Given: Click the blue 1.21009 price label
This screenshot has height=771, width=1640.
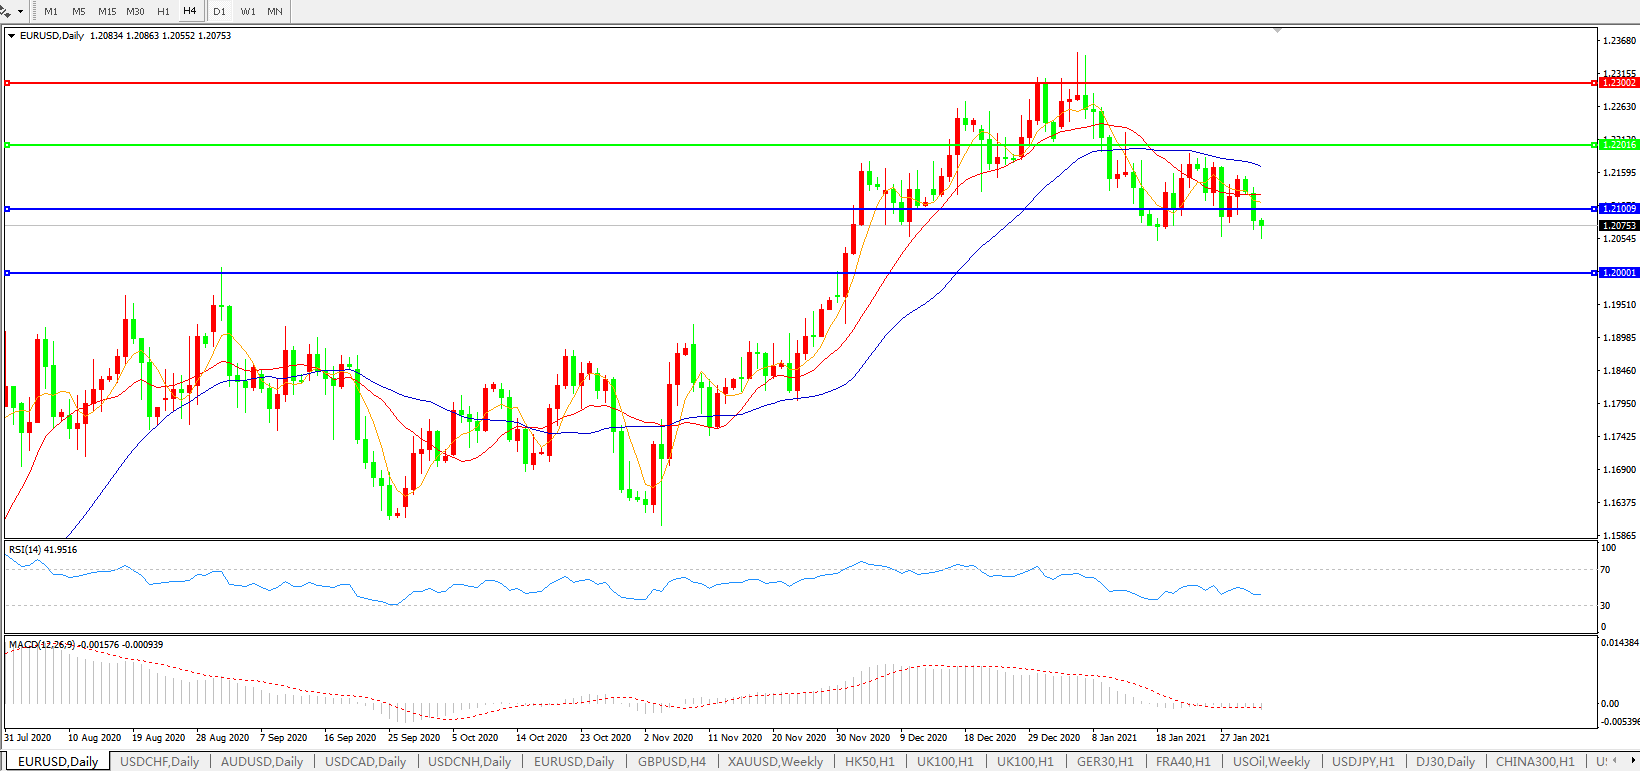Looking at the screenshot, I should (x=1619, y=209).
